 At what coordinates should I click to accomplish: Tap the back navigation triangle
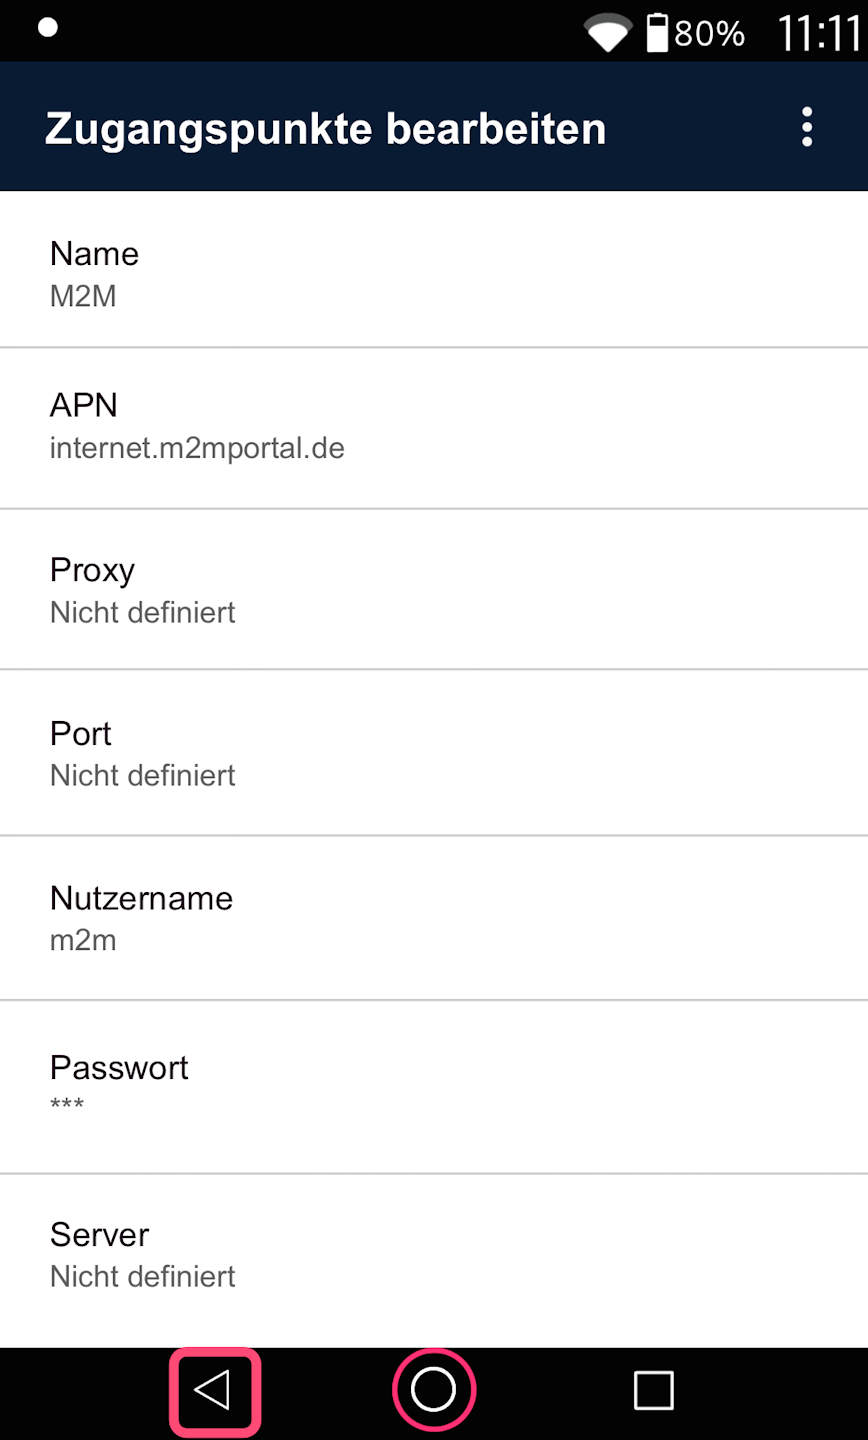(x=214, y=1390)
